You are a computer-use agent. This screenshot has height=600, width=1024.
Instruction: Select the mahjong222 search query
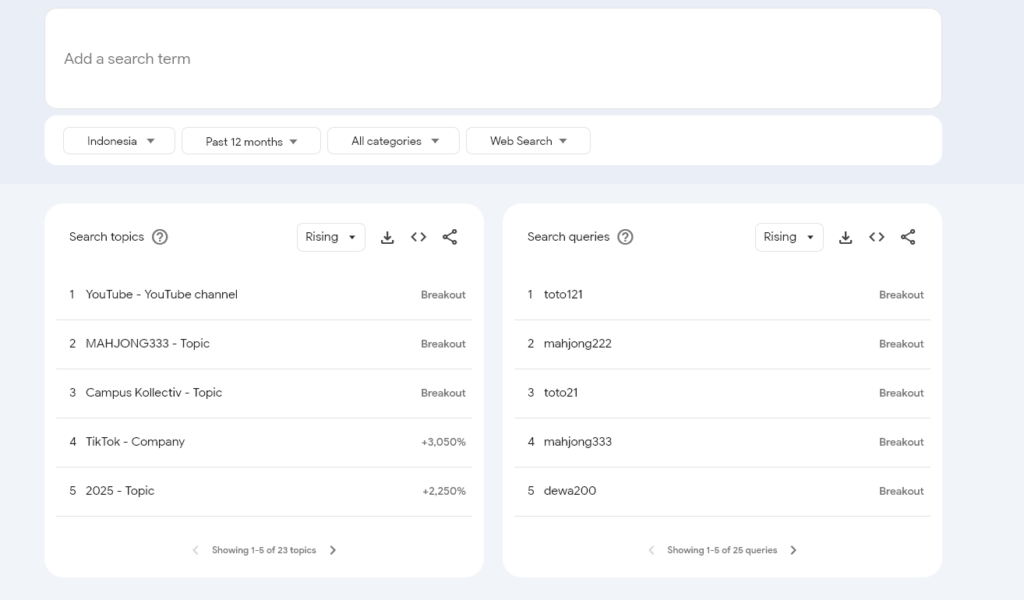[x=577, y=344]
